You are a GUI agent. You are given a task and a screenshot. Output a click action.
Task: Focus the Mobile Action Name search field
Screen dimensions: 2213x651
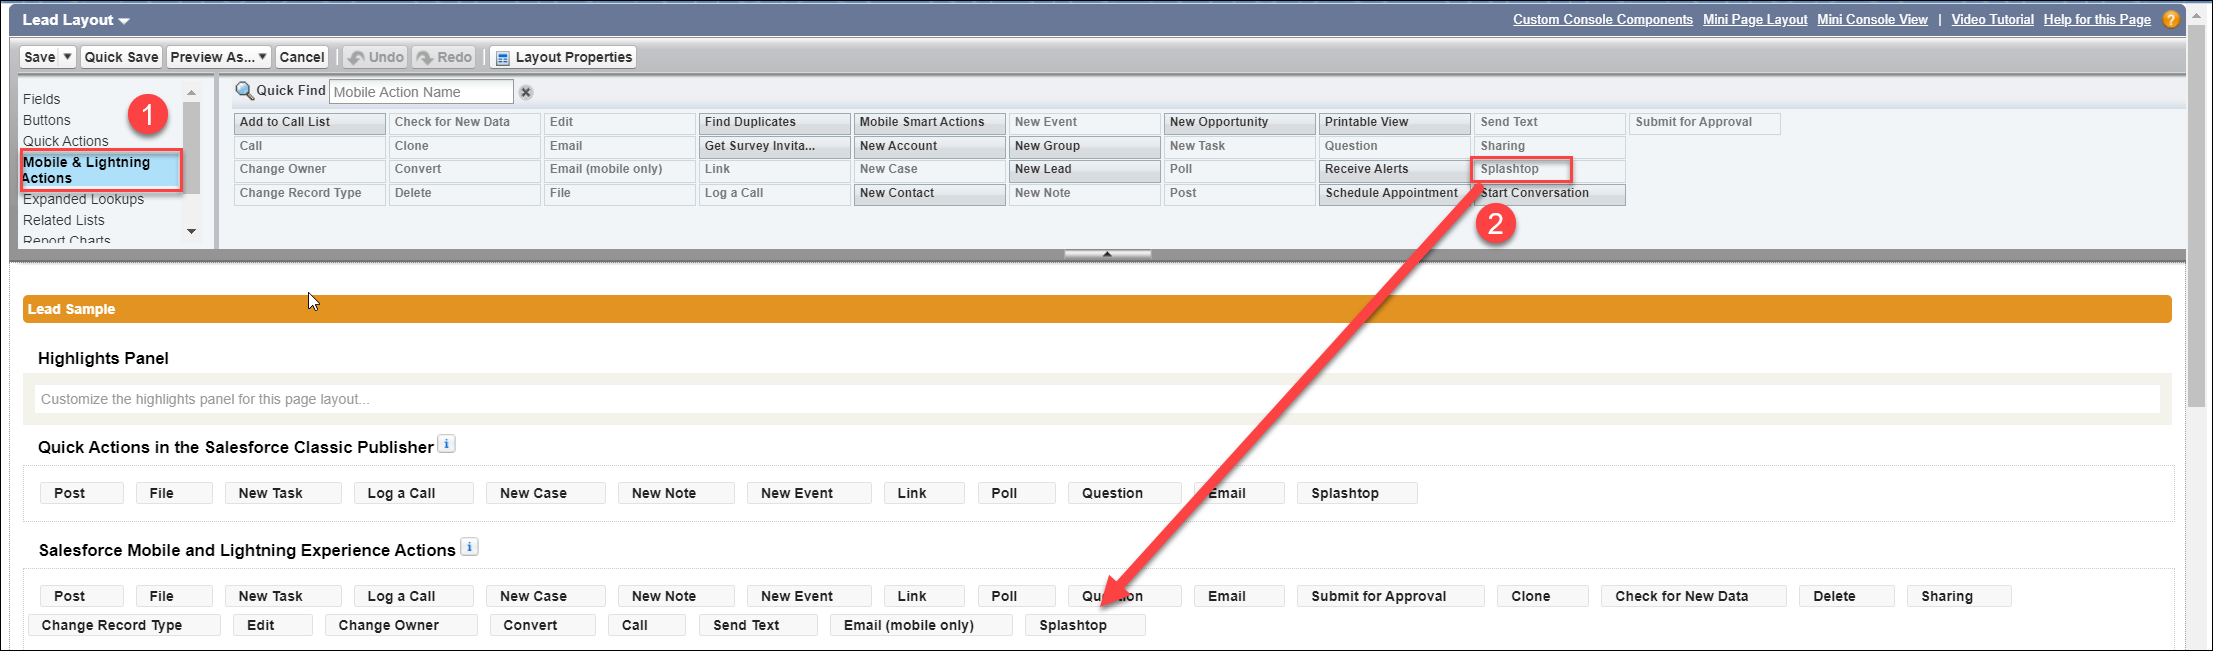point(421,92)
